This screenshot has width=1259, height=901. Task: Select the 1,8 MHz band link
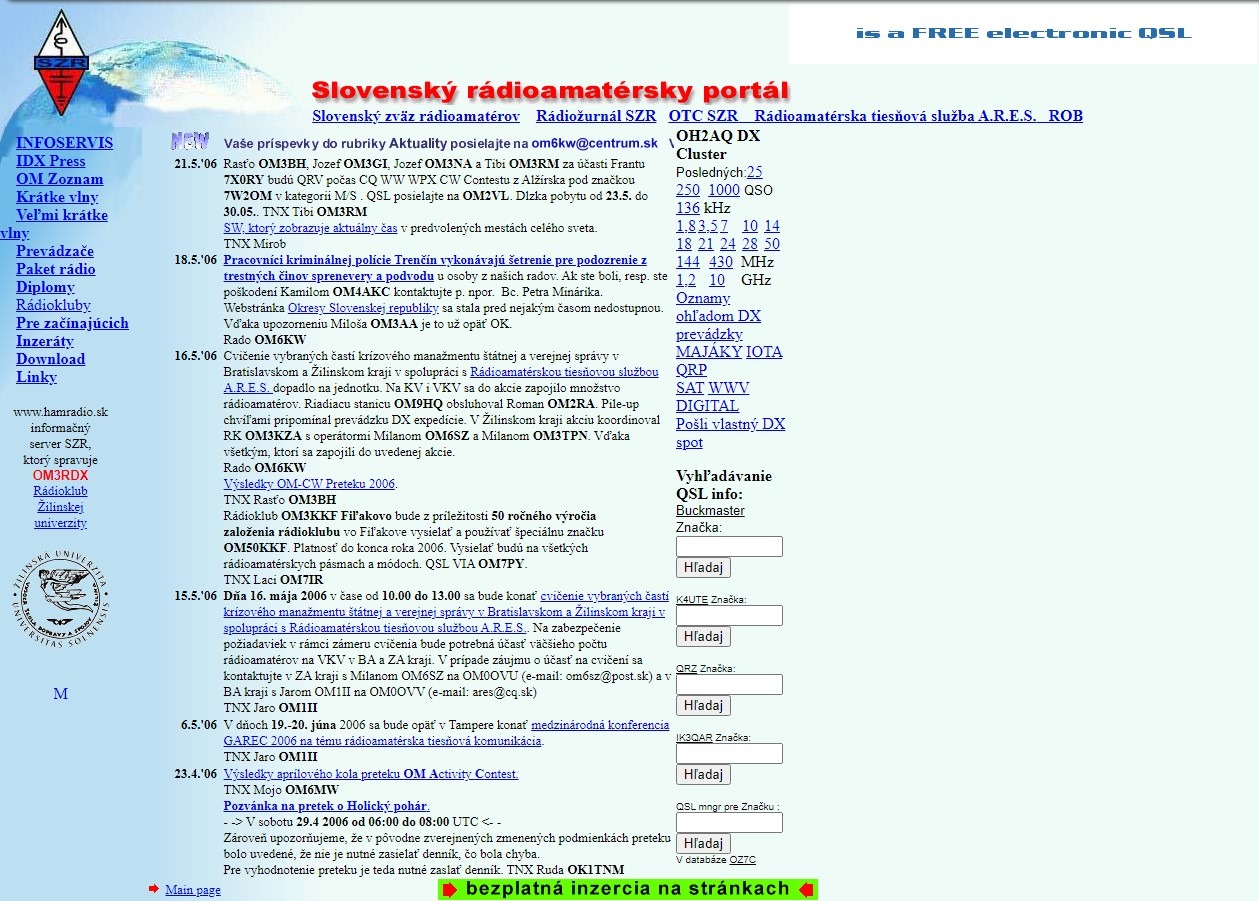(x=686, y=226)
